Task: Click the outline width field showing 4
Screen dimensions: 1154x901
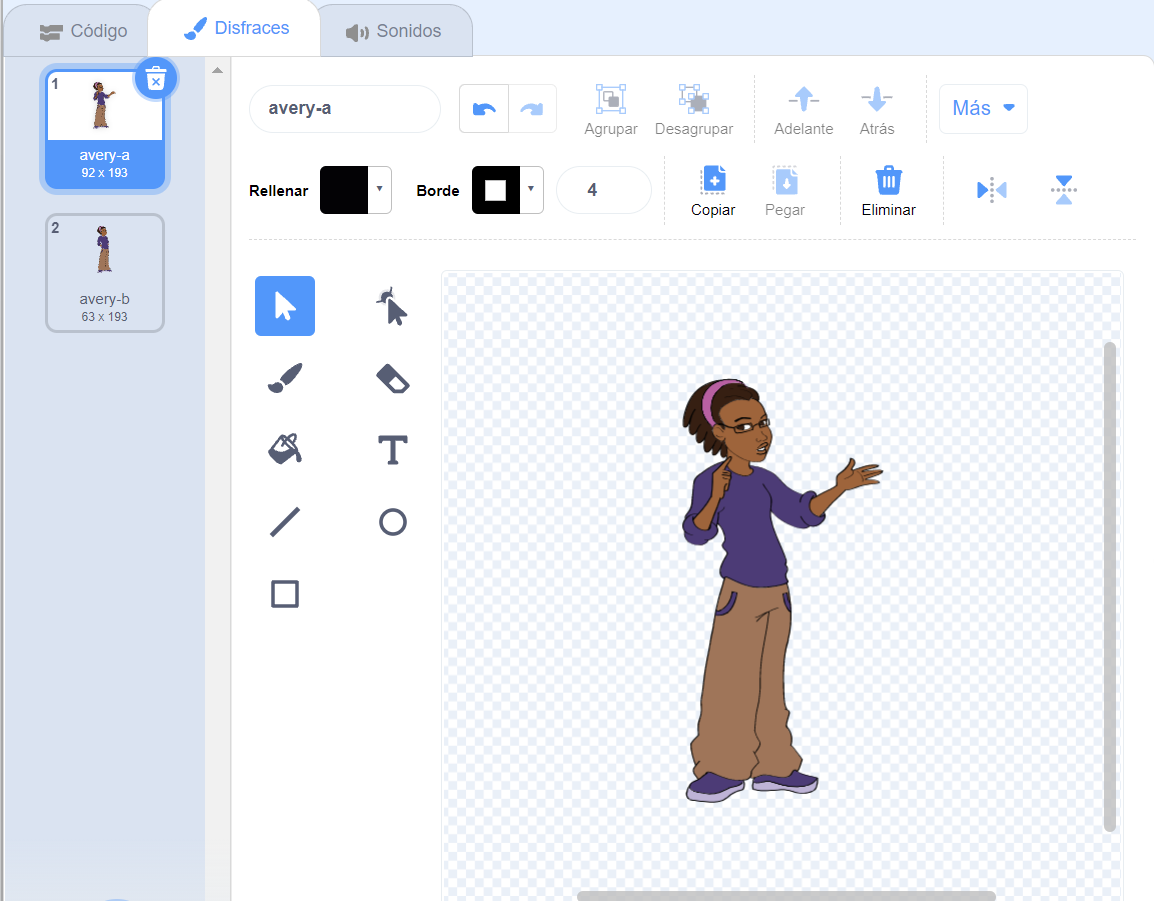Action: pyautogui.click(x=603, y=190)
